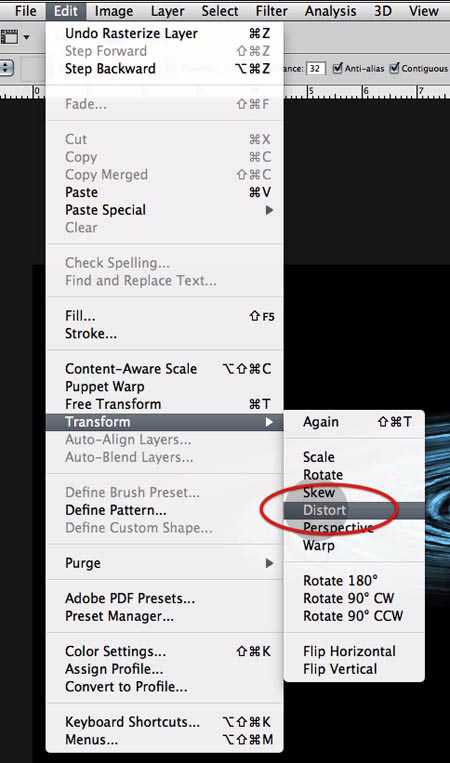Open the View menu
The width and height of the screenshot is (450, 763).
423,11
